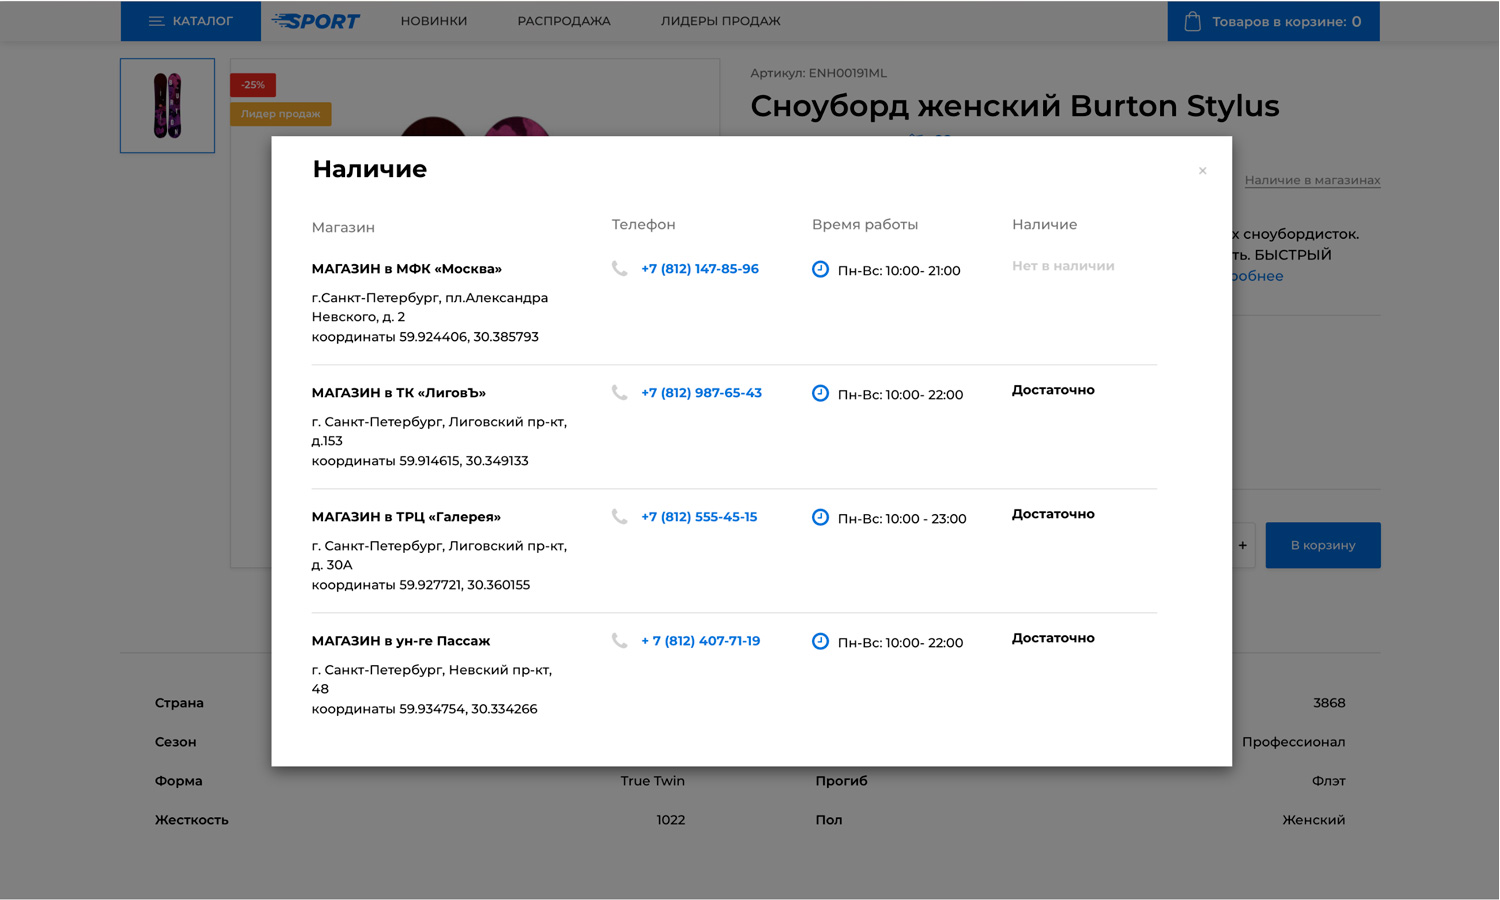This screenshot has height=900, width=1500.
Task: Click phone icon for ТРЦ «Галерея» store
Action: tap(620, 517)
